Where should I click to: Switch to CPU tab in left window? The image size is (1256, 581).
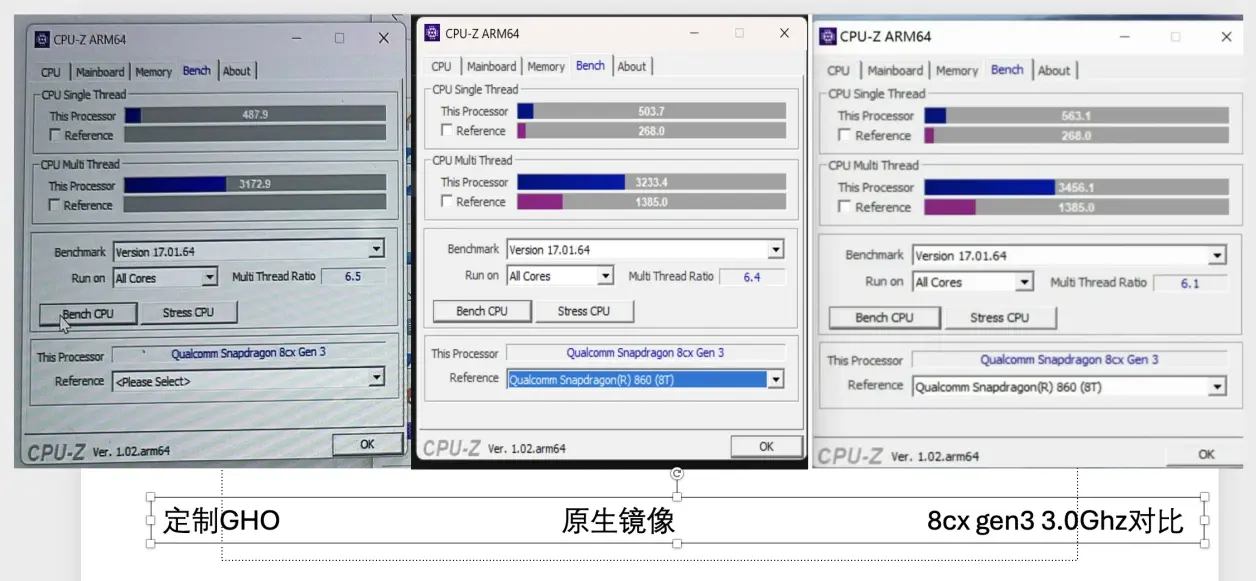coord(51,72)
